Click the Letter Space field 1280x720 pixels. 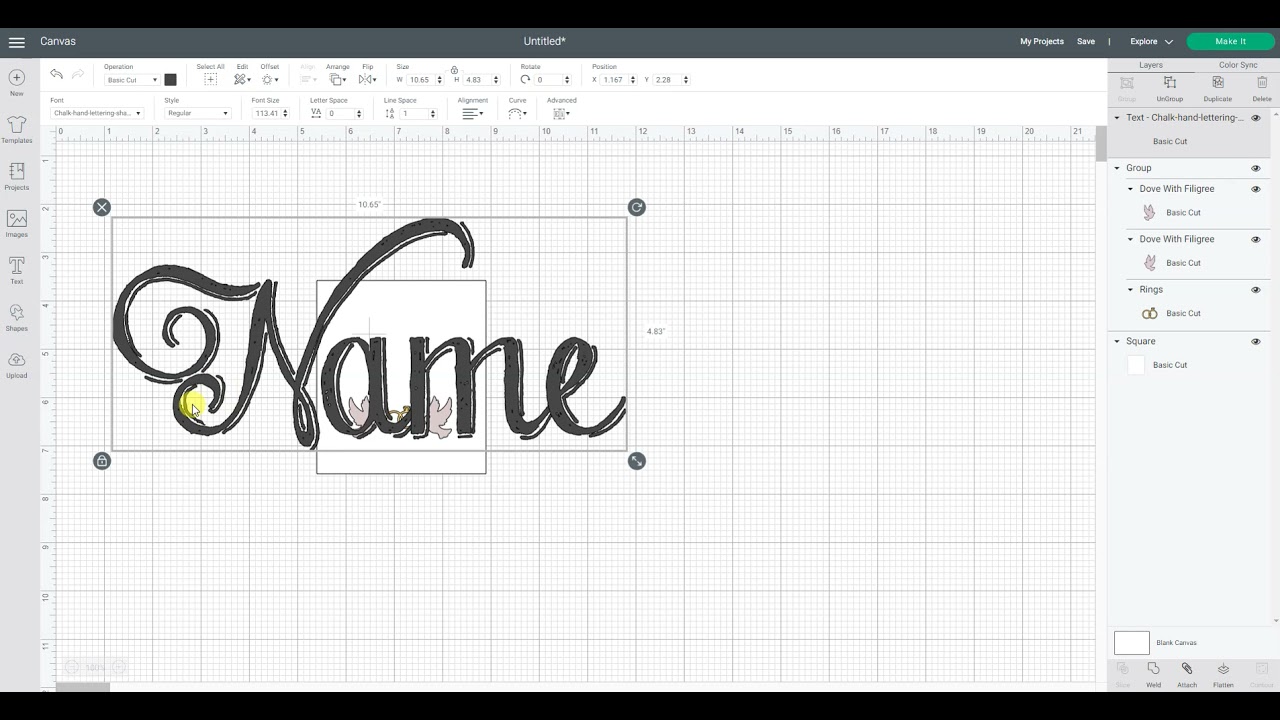340,113
